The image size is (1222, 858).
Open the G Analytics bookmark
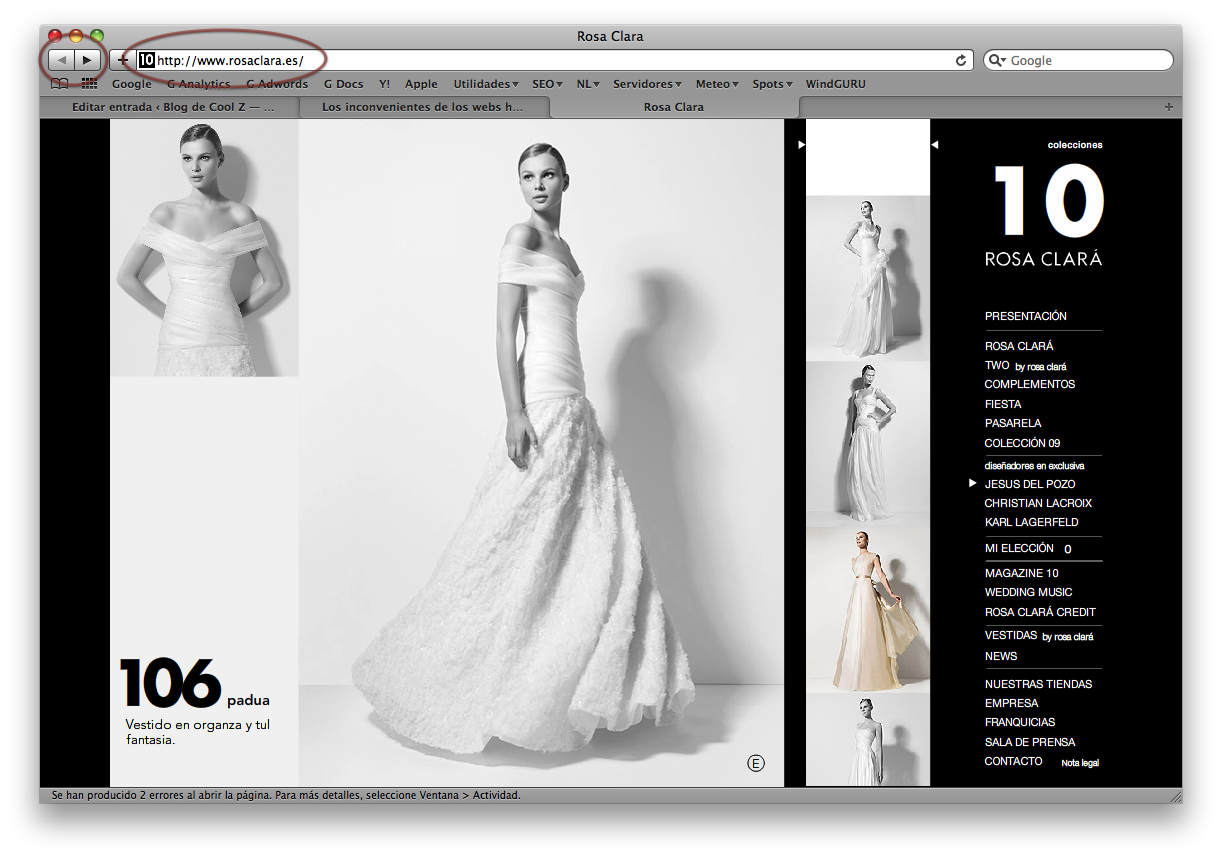(x=198, y=84)
